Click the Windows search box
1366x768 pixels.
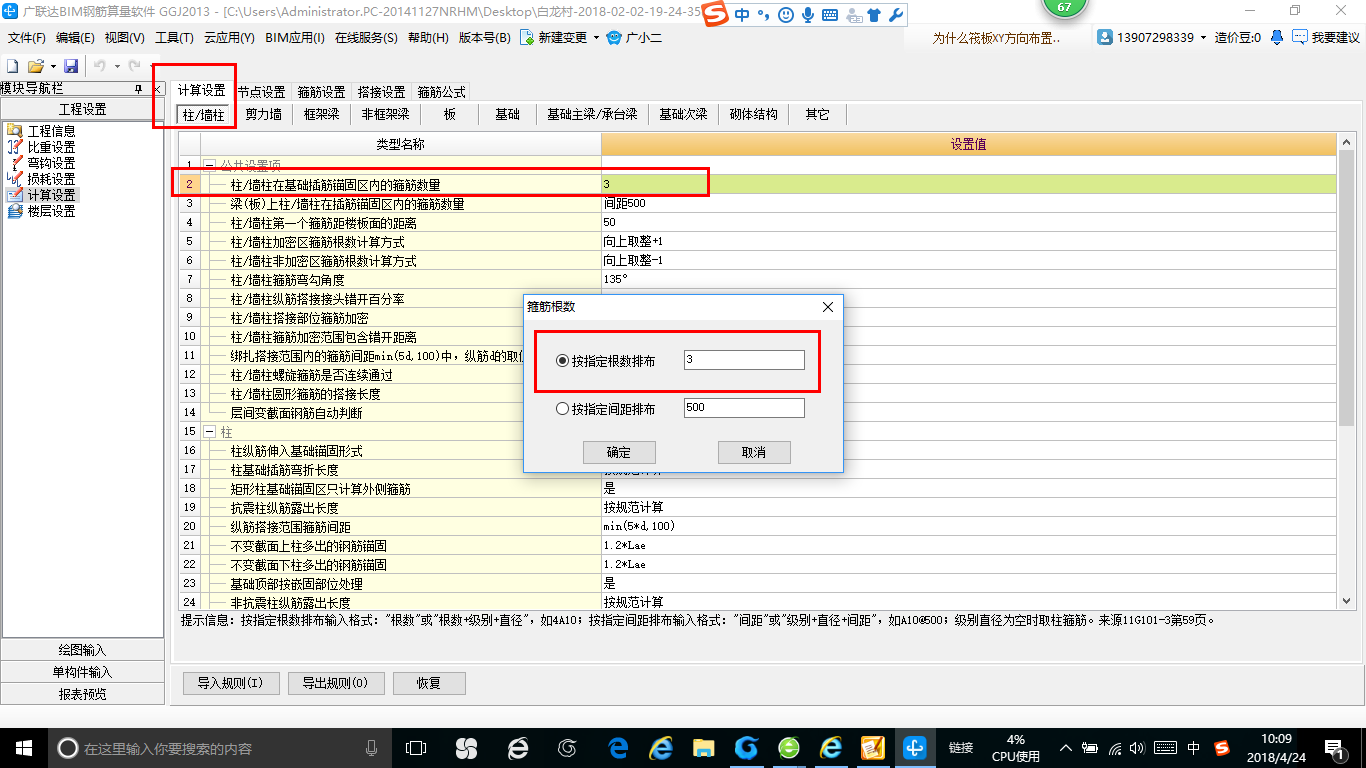218,748
